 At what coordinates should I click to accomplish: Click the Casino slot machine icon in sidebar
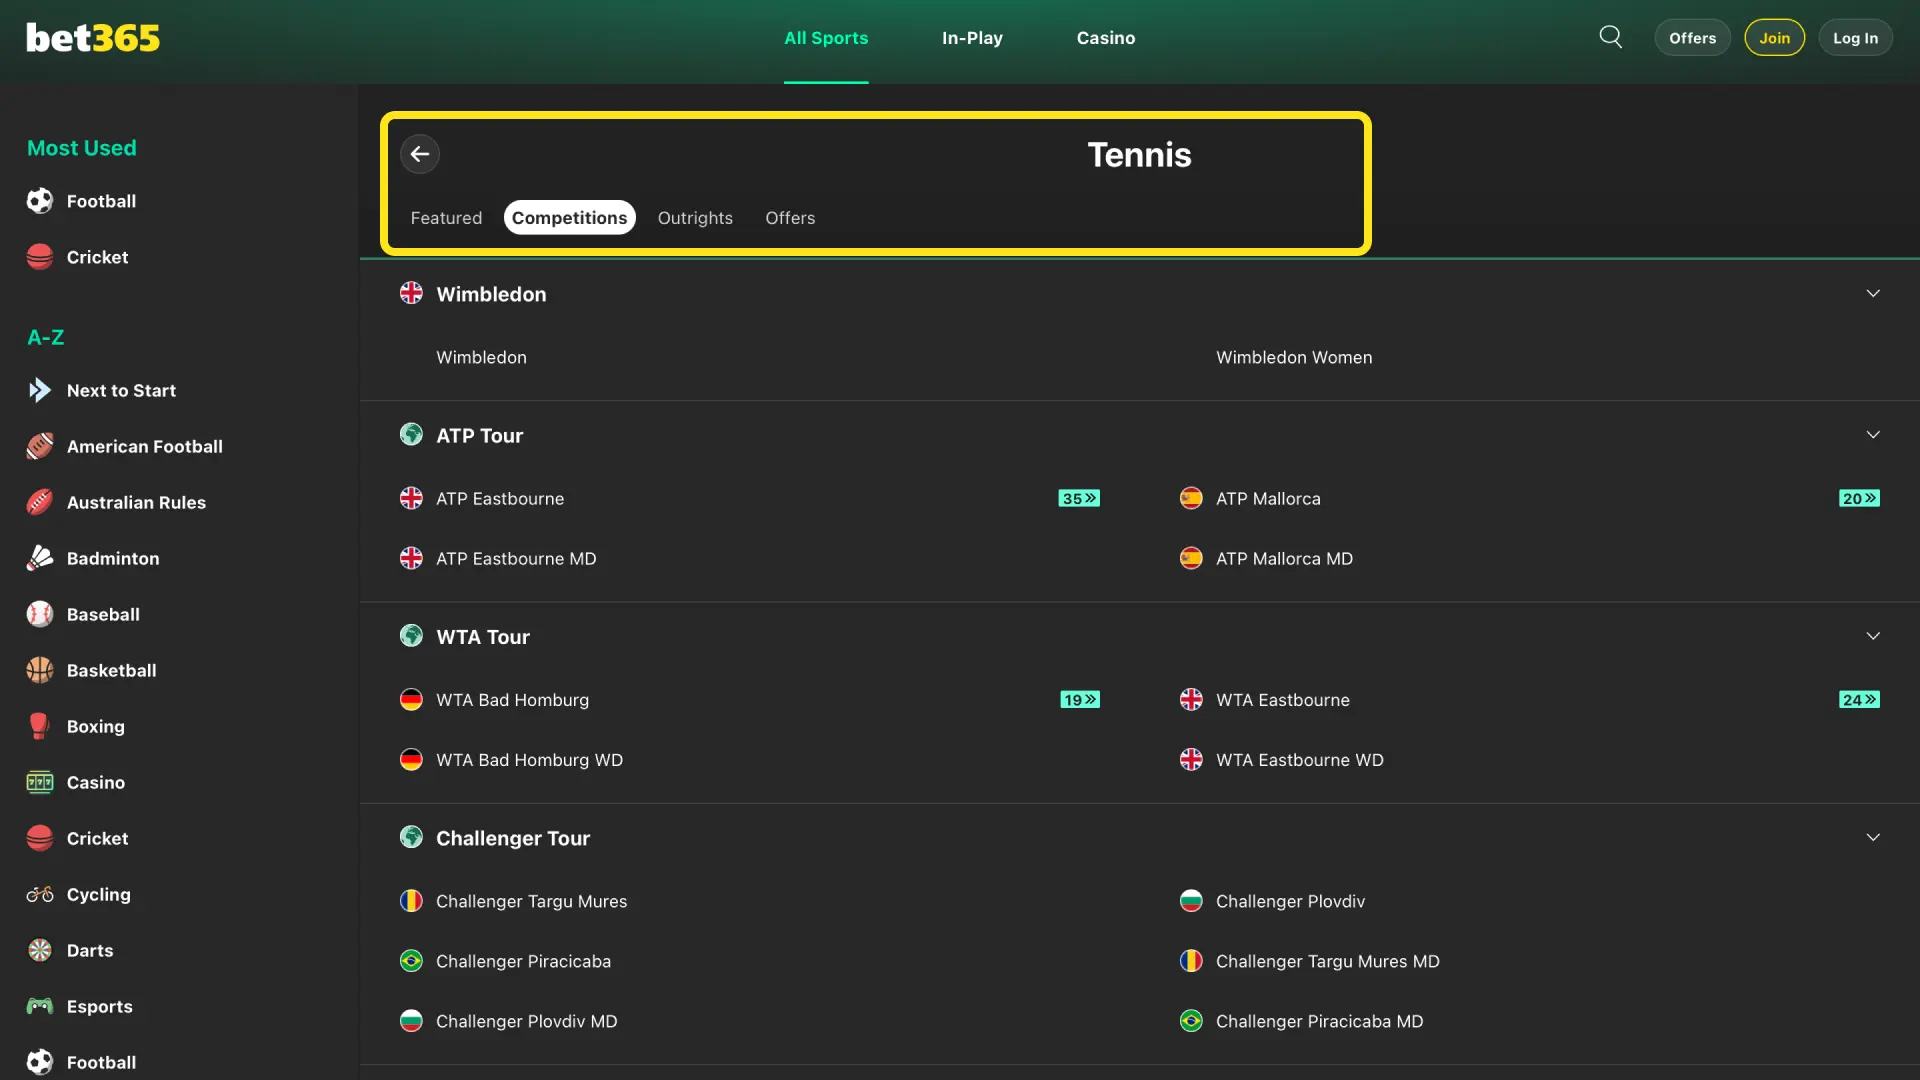[40, 782]
